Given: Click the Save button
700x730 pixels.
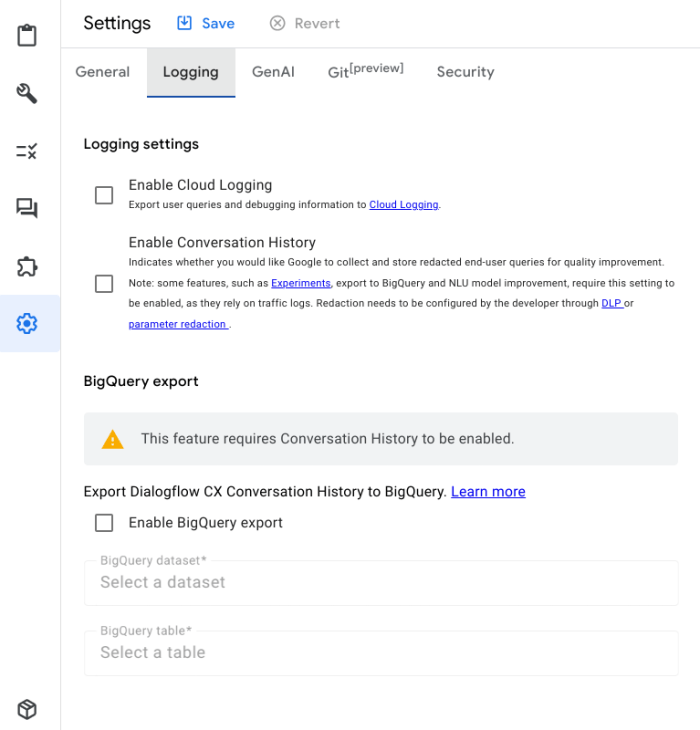Looking at the screenshot, I should pos(206,23).
